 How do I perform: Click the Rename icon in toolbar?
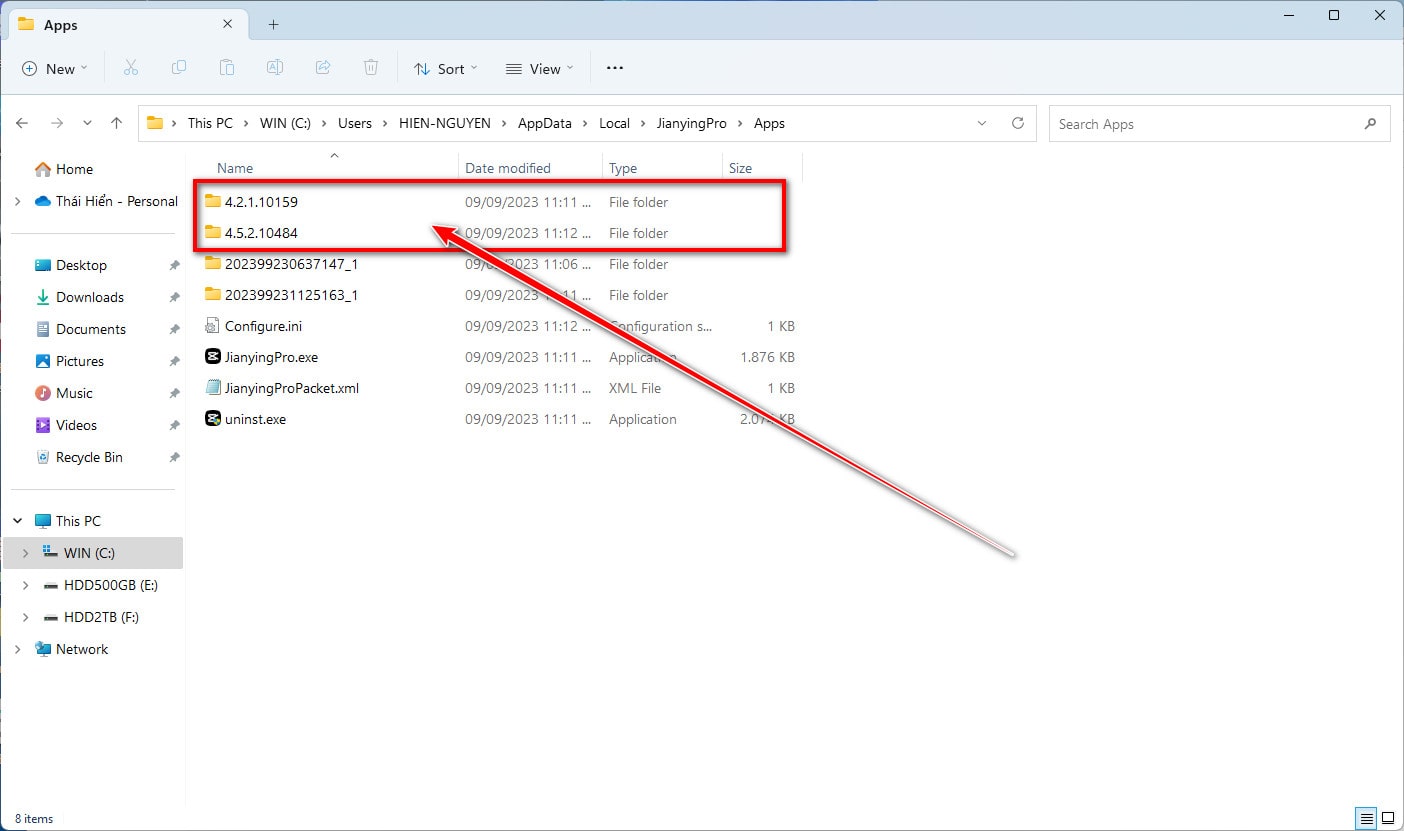click(x=275, y=68)
